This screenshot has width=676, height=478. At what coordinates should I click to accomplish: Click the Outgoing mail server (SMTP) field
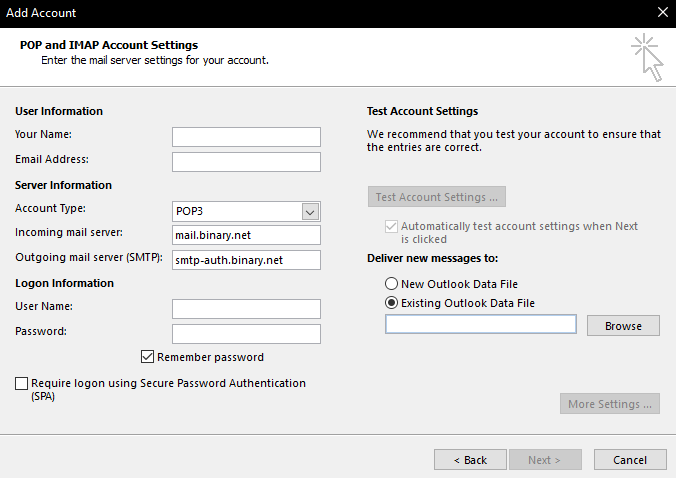coord(246,260)
